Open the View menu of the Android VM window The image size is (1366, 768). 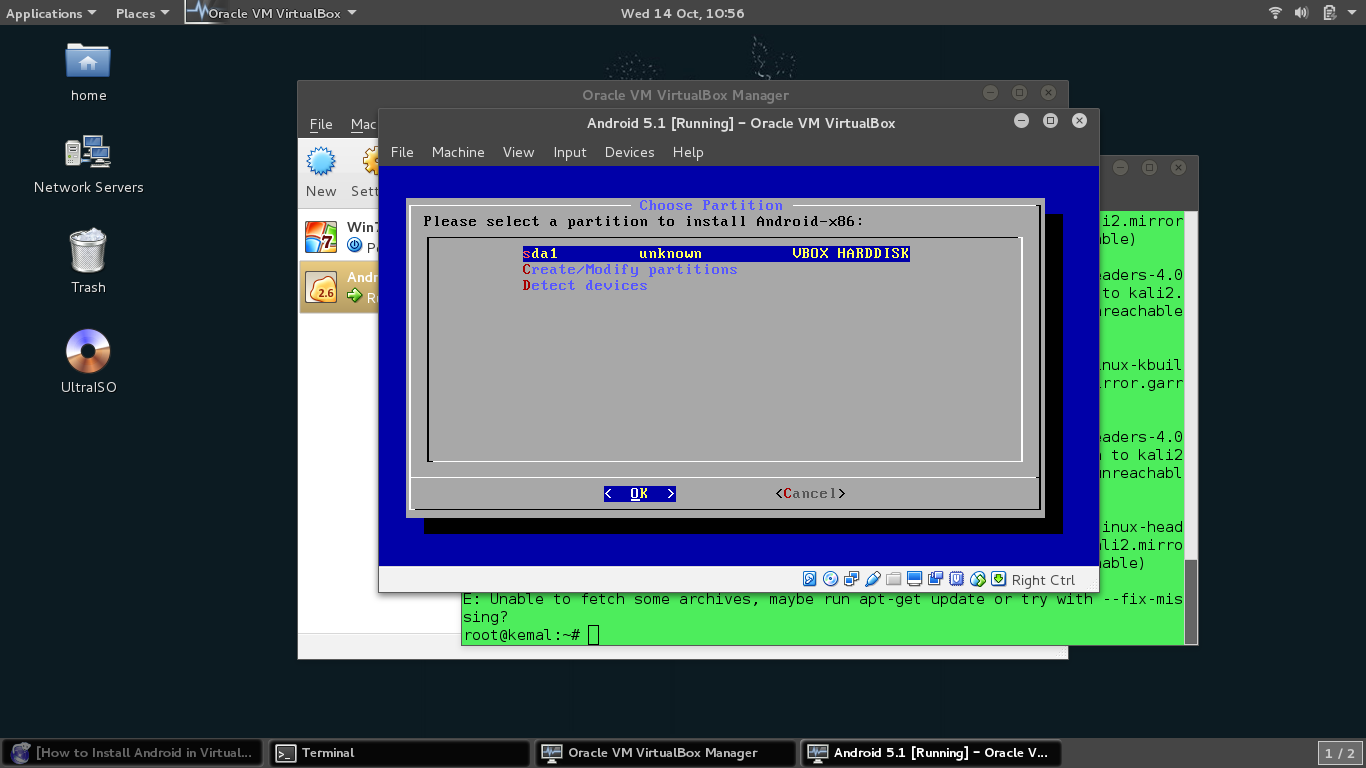click(518, 152)
